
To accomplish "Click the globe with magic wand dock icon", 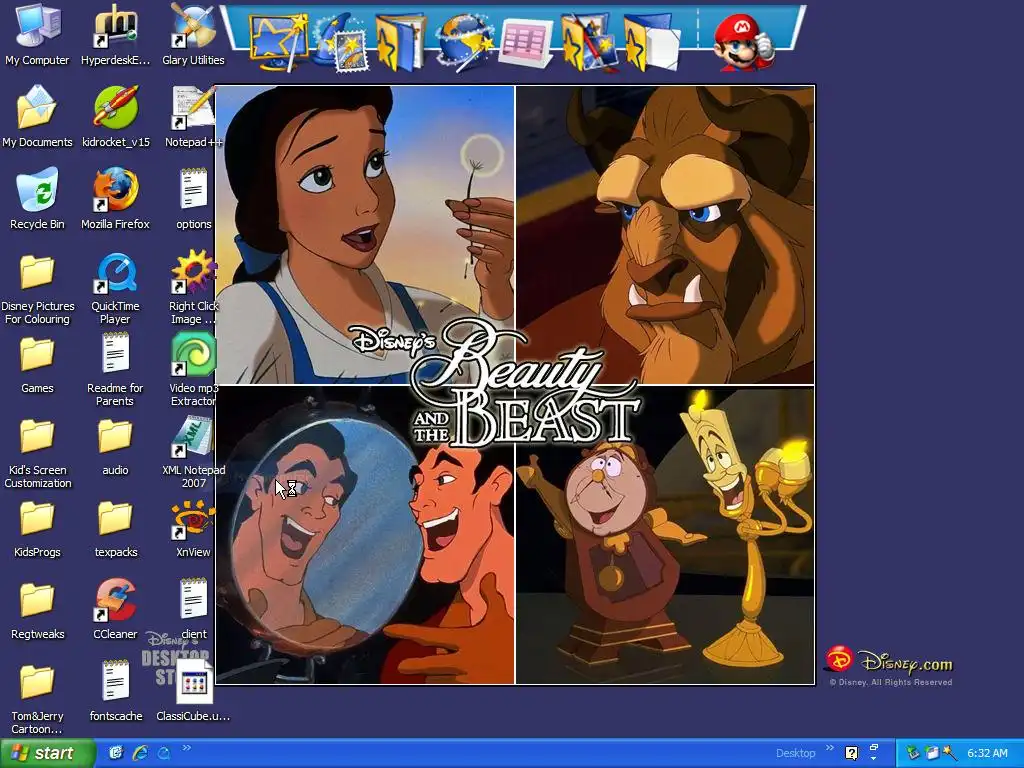I will [x=464, y=42].
